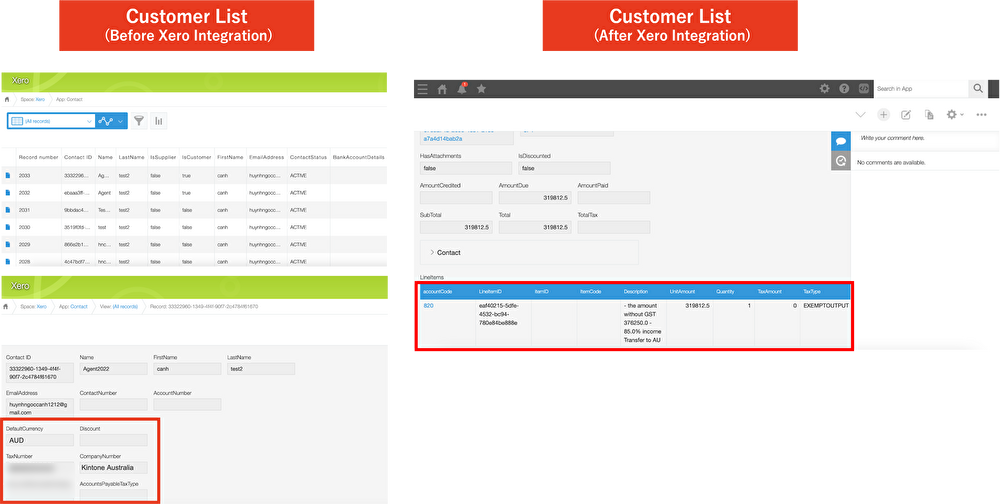Click the table view icon in view selector

click(x=17, y=121)
